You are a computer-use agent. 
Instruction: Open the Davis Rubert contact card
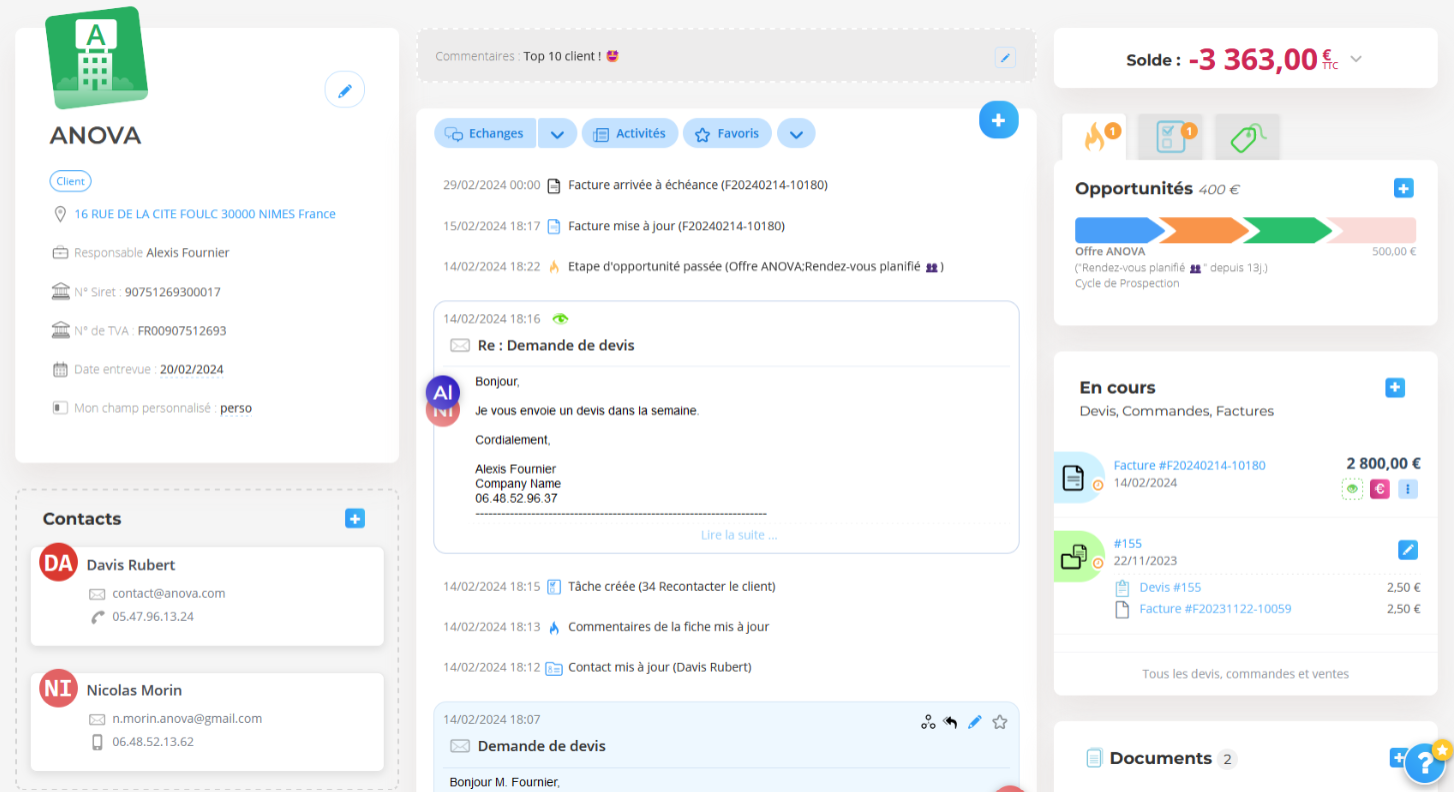pos(208,596)
